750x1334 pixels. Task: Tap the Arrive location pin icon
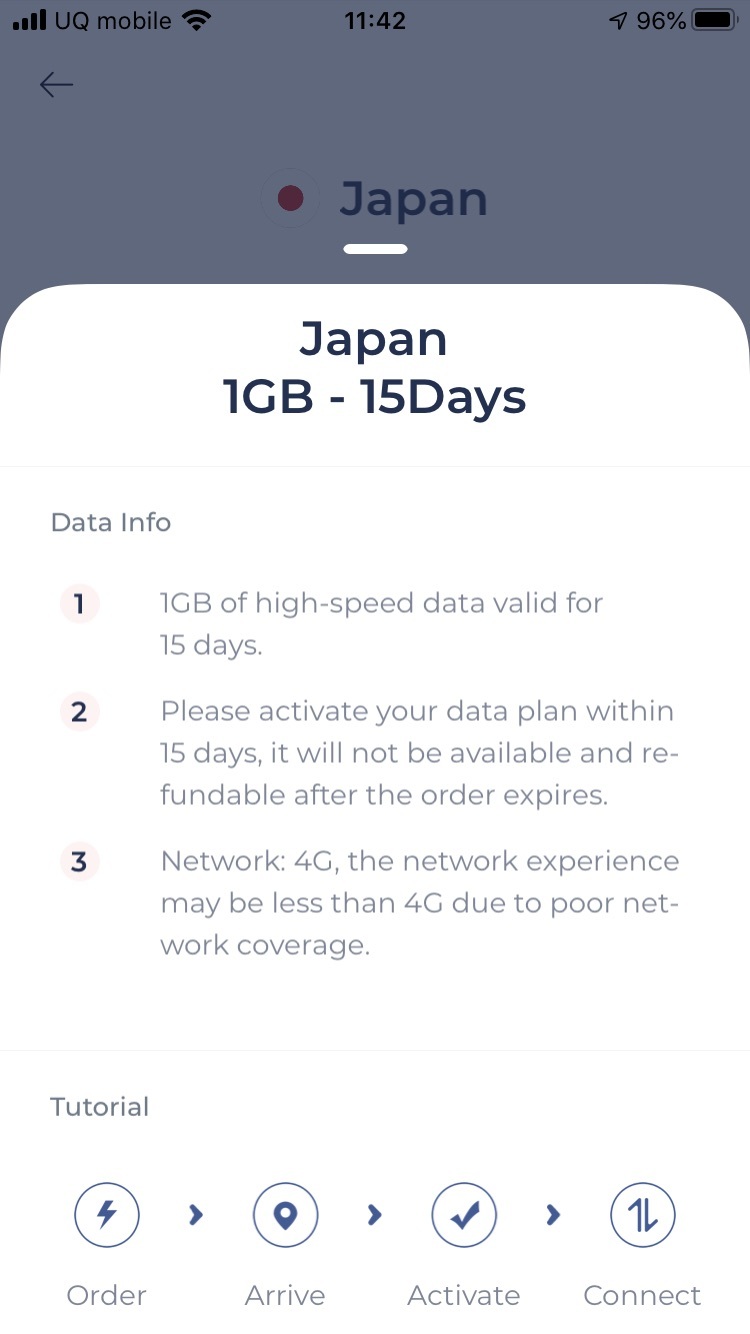tap(285, 1215)
